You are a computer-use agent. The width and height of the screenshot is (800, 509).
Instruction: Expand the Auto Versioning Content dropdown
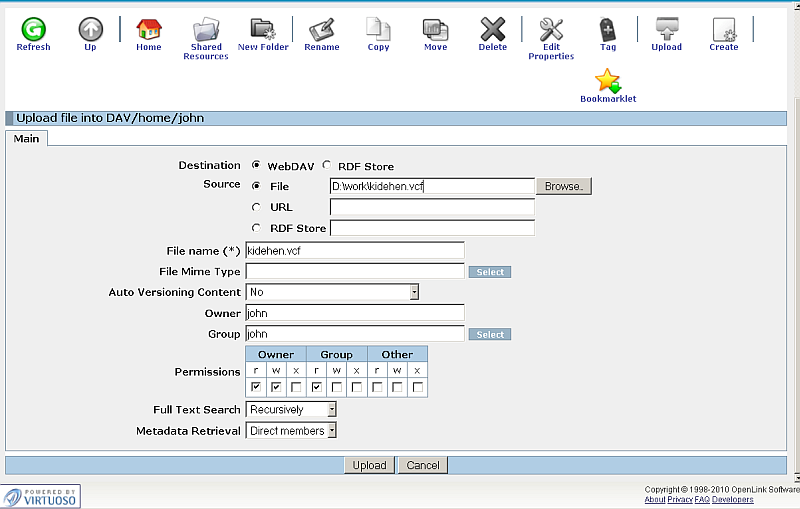[413, 292]
